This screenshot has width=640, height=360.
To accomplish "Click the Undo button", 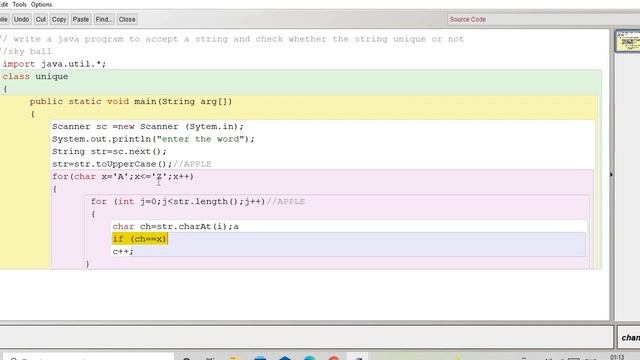I will pos(21,19).
